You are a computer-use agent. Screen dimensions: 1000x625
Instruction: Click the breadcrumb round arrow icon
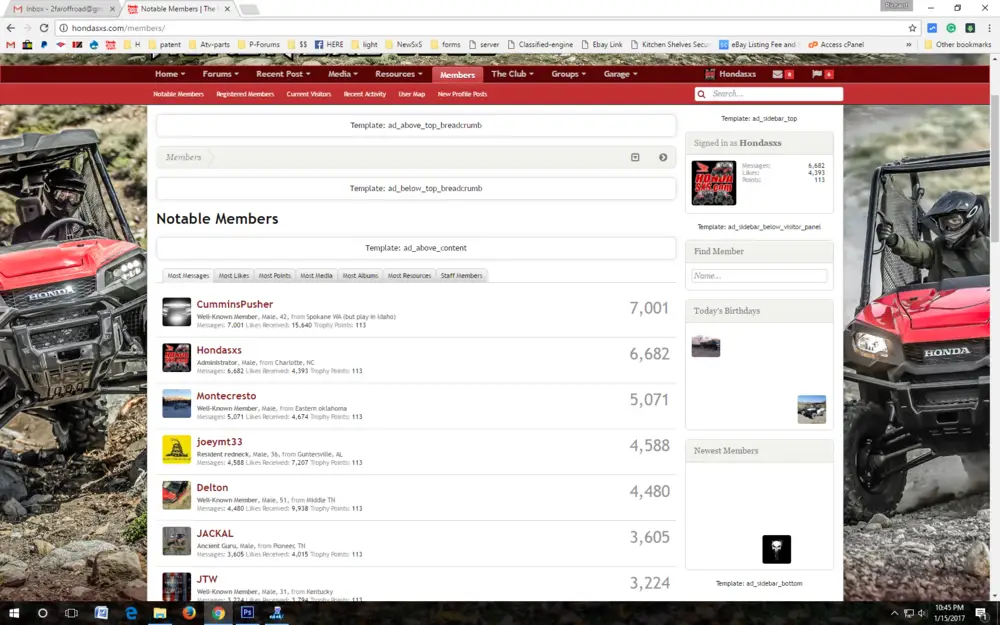(x=663, y=157)
